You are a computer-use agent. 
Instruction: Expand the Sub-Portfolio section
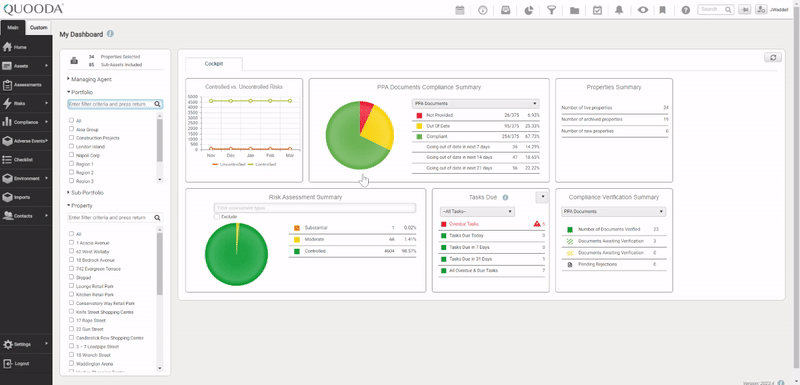point(85,193)
